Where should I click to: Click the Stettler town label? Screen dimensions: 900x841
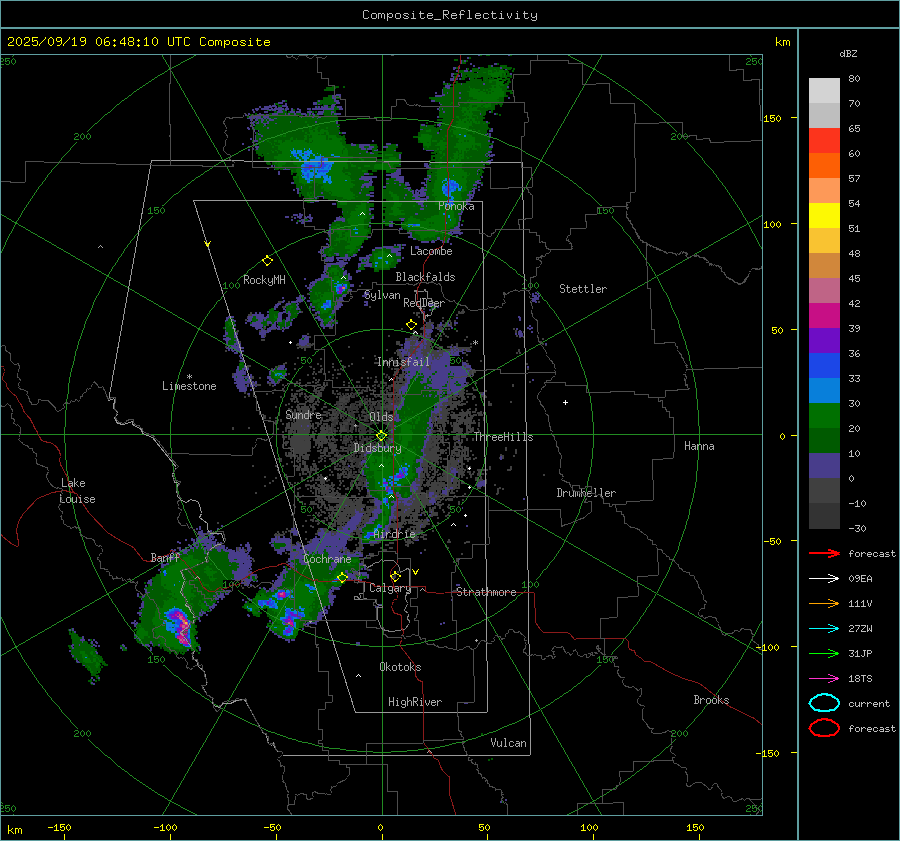coord(582,289)
